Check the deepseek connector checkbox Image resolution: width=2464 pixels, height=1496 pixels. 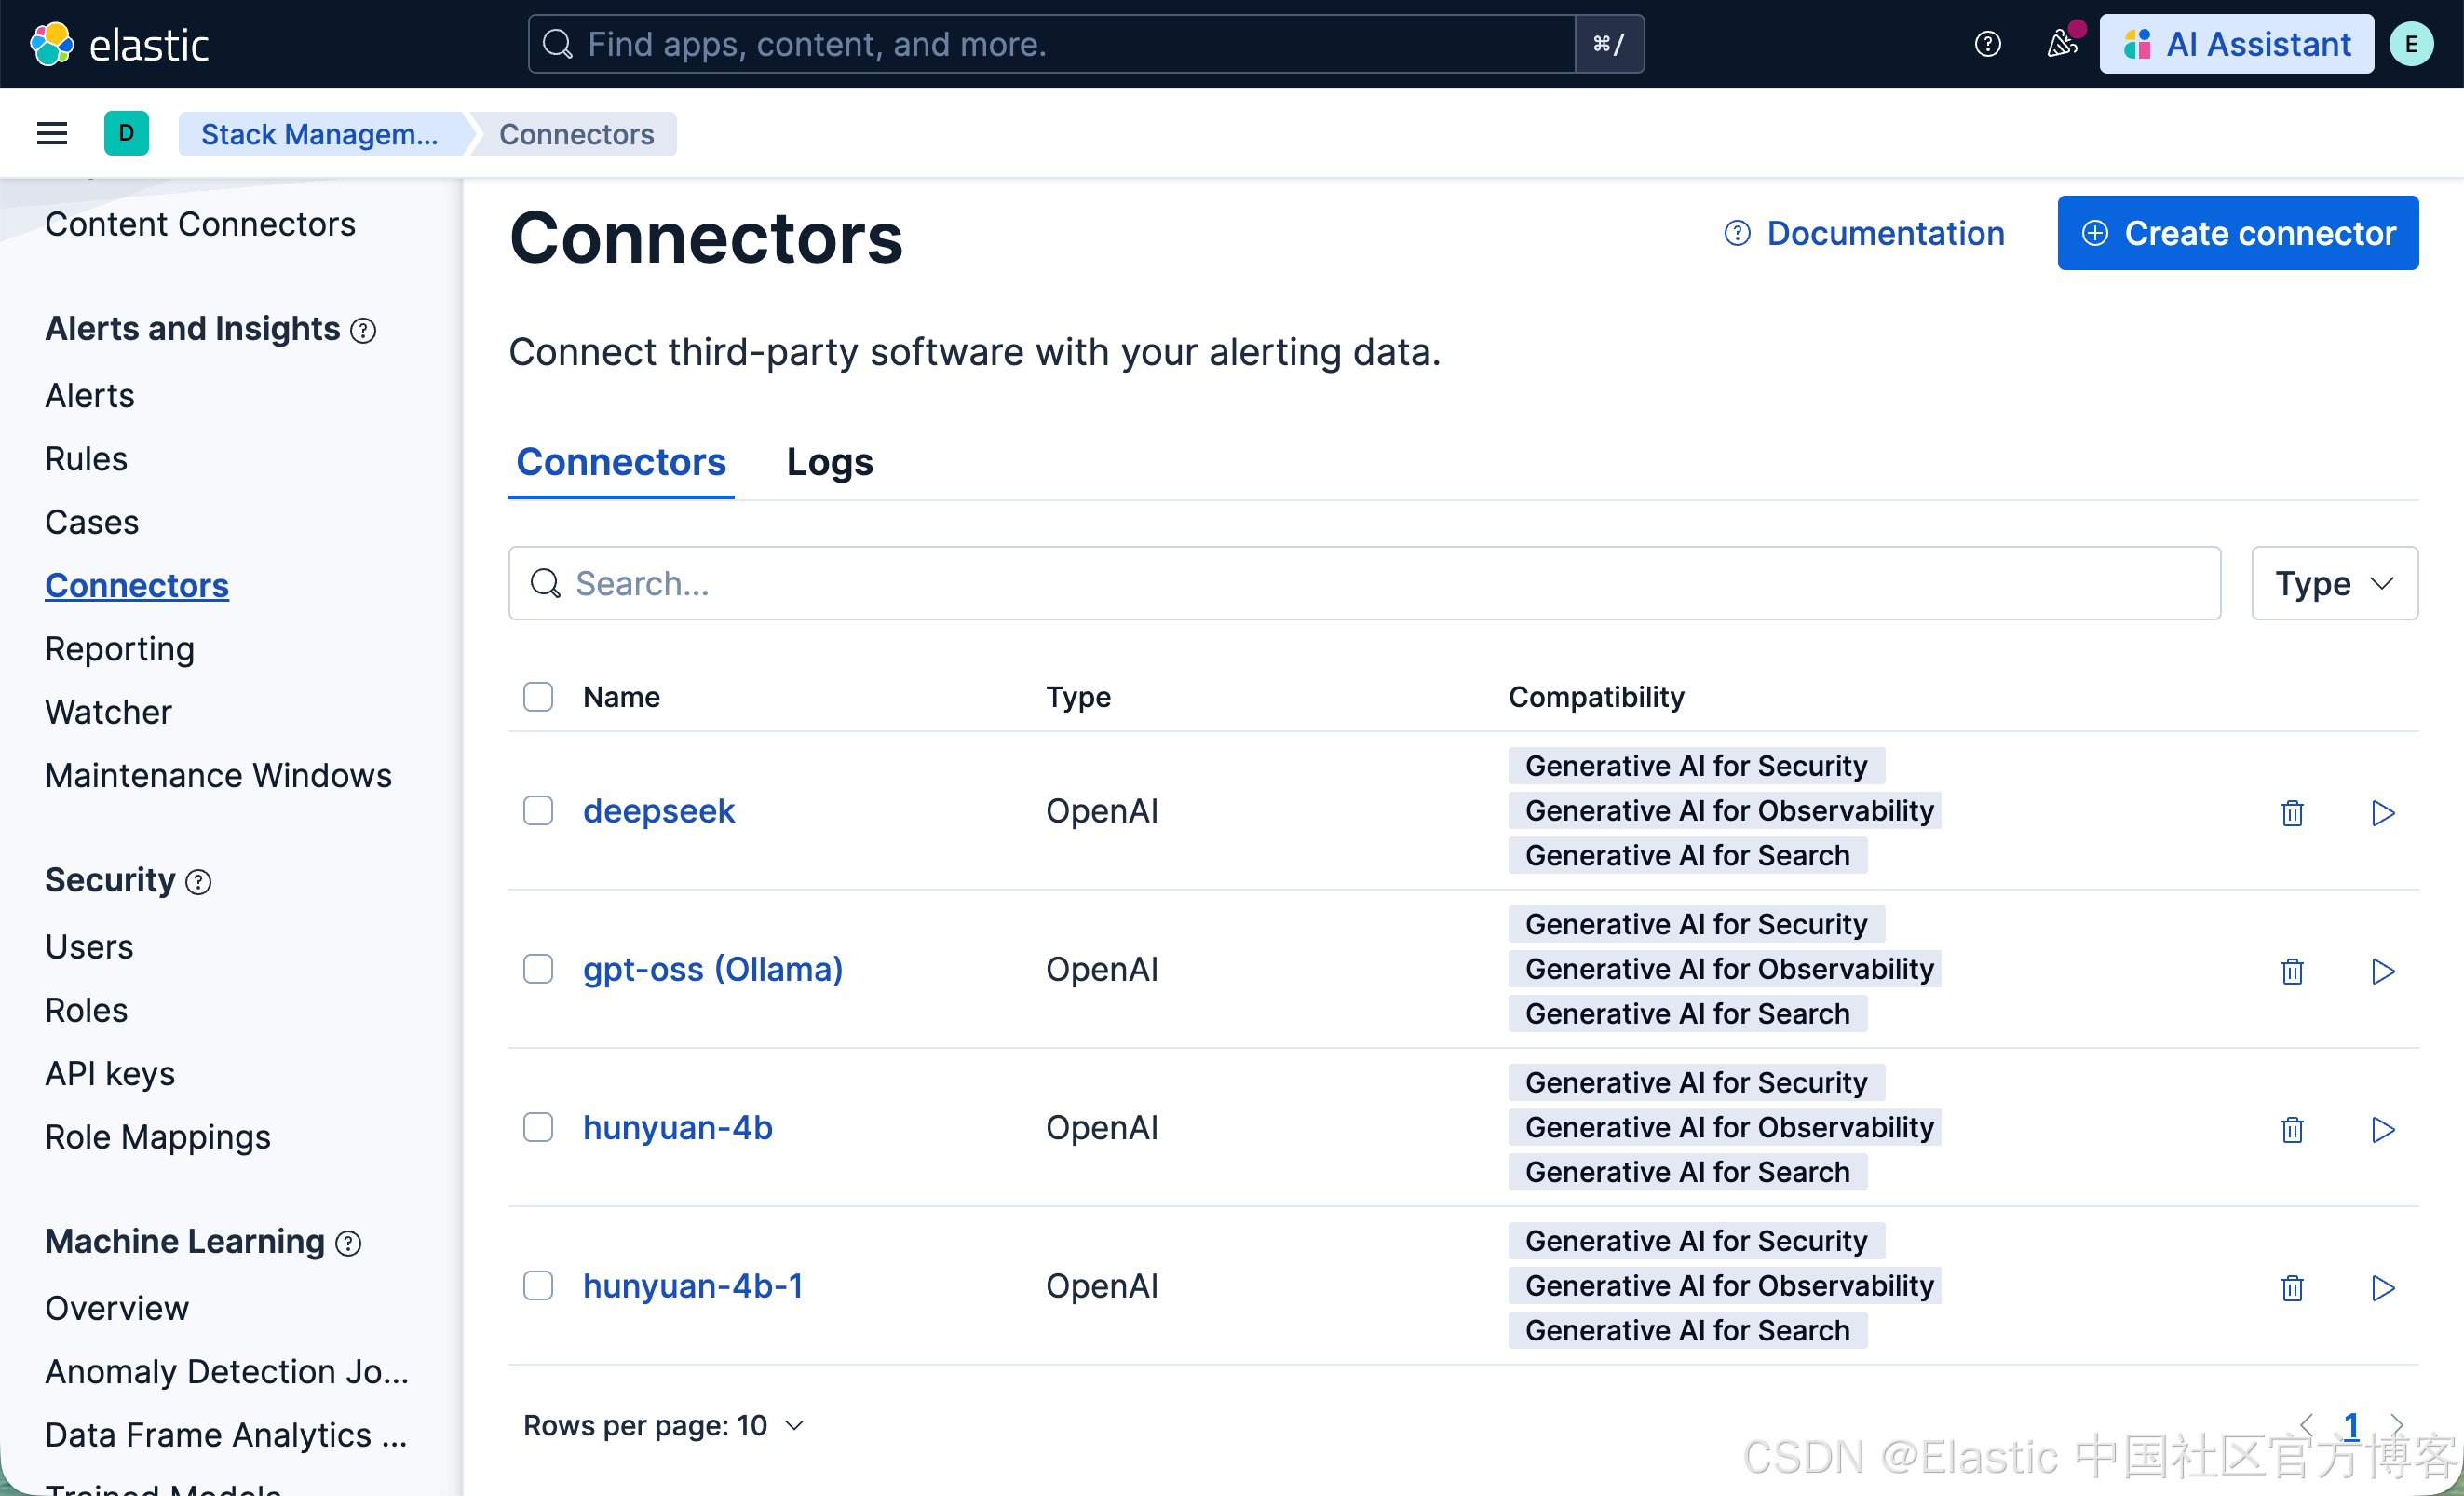tap(538, 811)
